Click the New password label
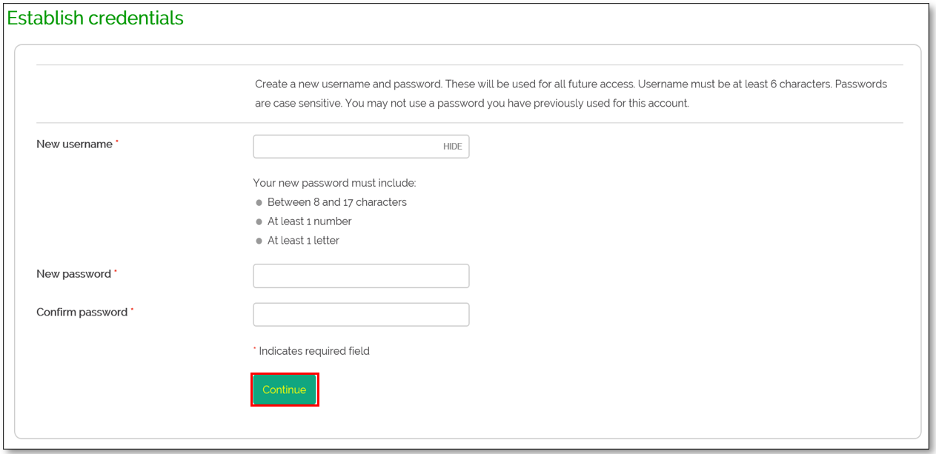Screen dimensions: 936x454 74,273
